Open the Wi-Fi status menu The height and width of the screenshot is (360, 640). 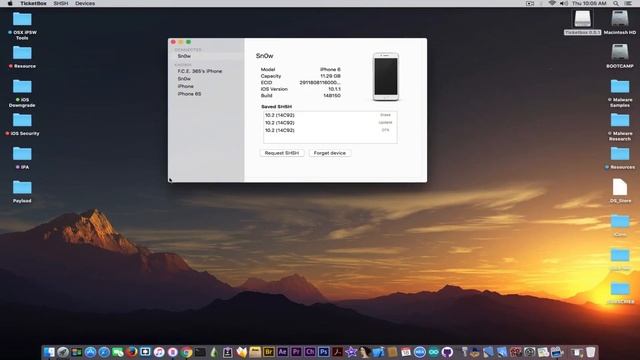pos(552,3)
